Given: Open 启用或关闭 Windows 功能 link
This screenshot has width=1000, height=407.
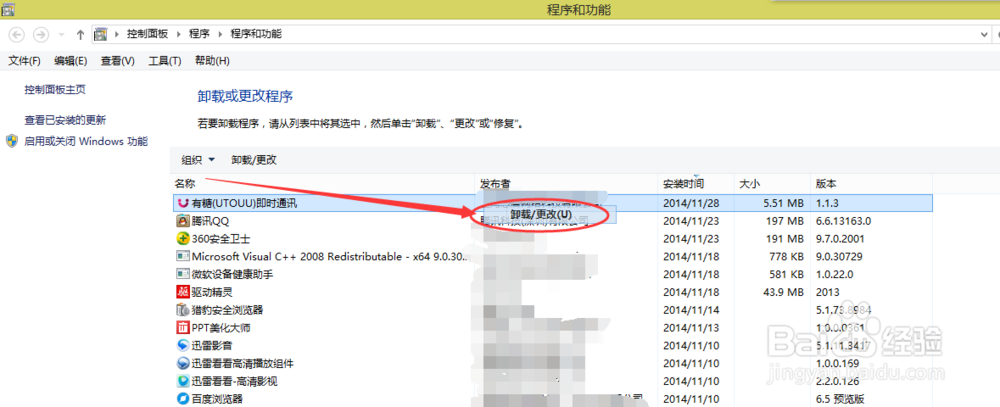Looking at the screenshot, I should (86, 142).
